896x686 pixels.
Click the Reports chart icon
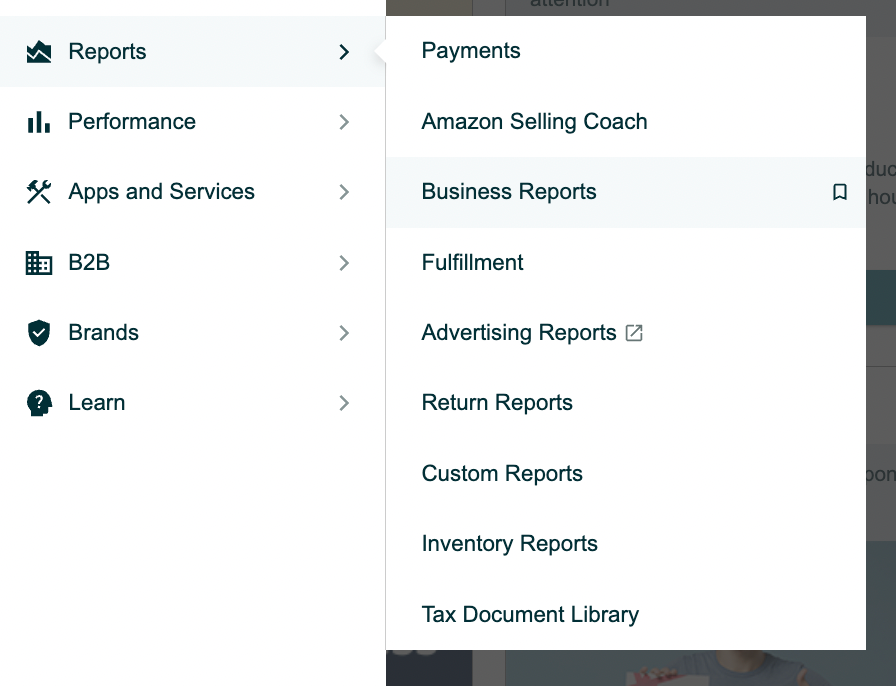(39, 52)
